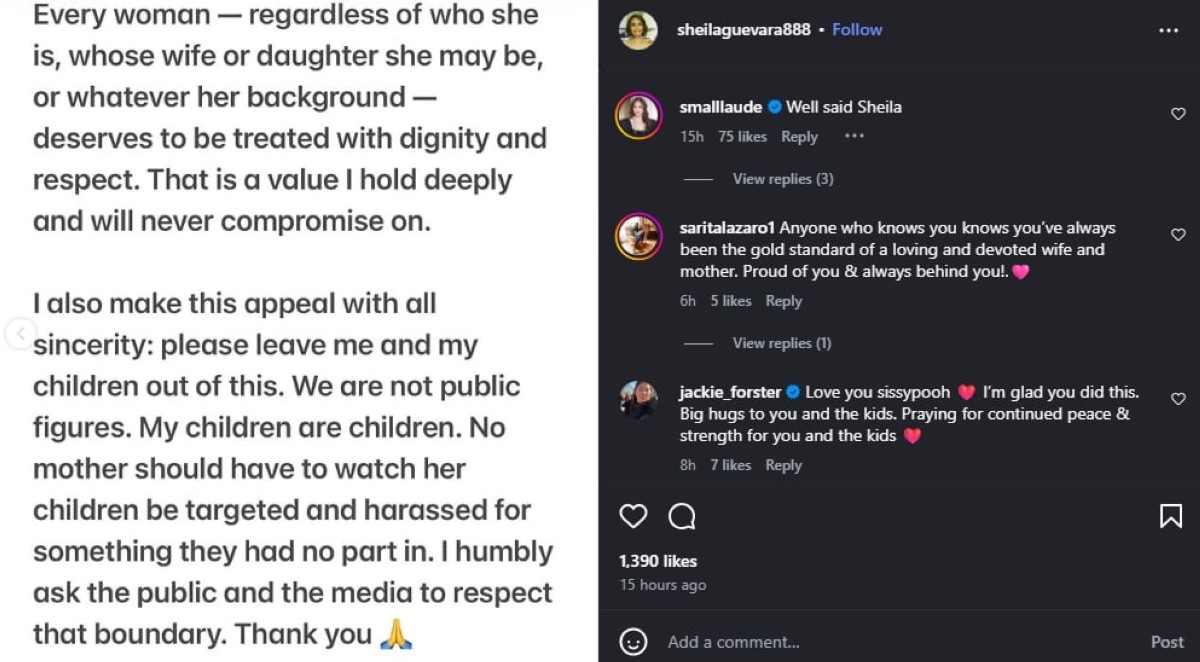Expand View replies (3) under smalllaude

coord(782,179)
